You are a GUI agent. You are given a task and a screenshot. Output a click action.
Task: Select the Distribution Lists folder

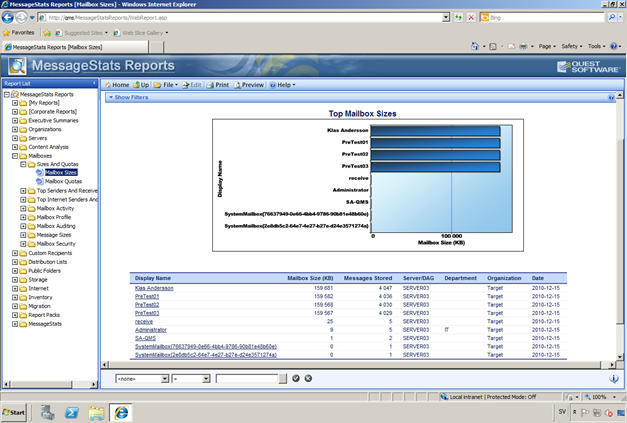pyautogui.click(x=48, y=262)
